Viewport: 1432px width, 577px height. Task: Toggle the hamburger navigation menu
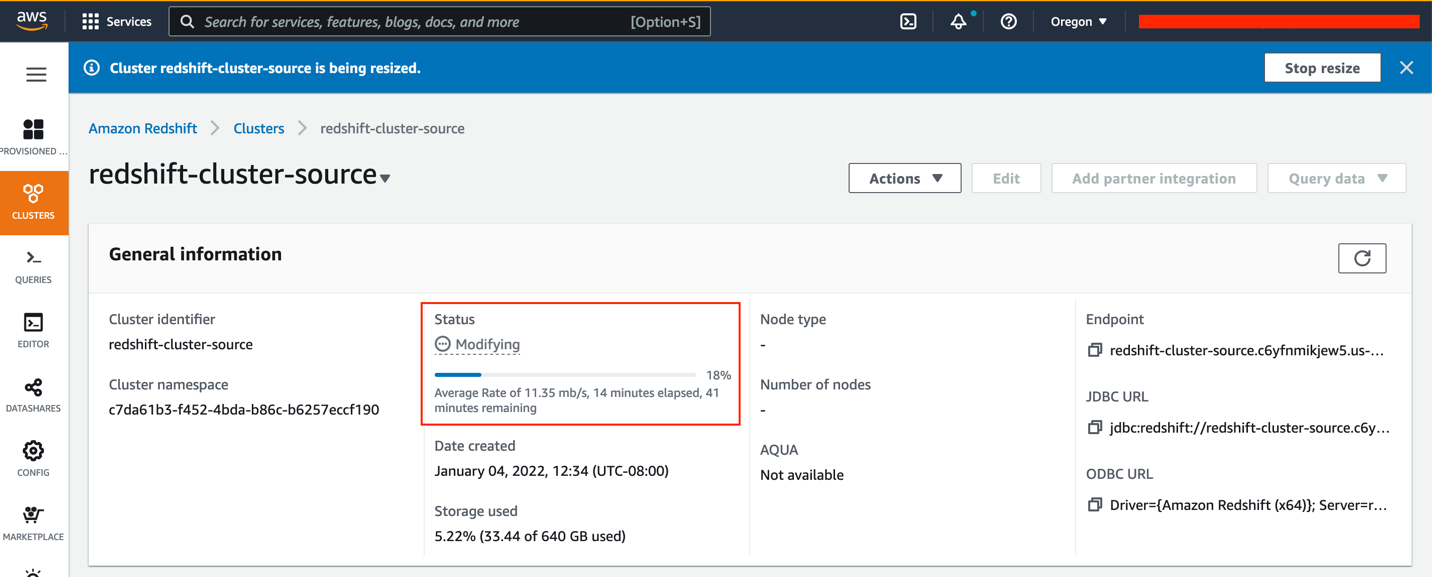pos(36,75)
